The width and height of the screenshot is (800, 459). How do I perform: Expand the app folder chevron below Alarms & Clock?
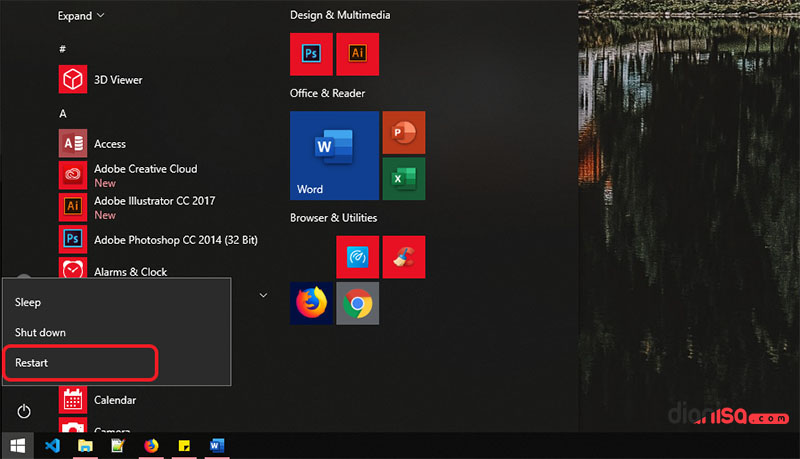(x=264, y=295)
